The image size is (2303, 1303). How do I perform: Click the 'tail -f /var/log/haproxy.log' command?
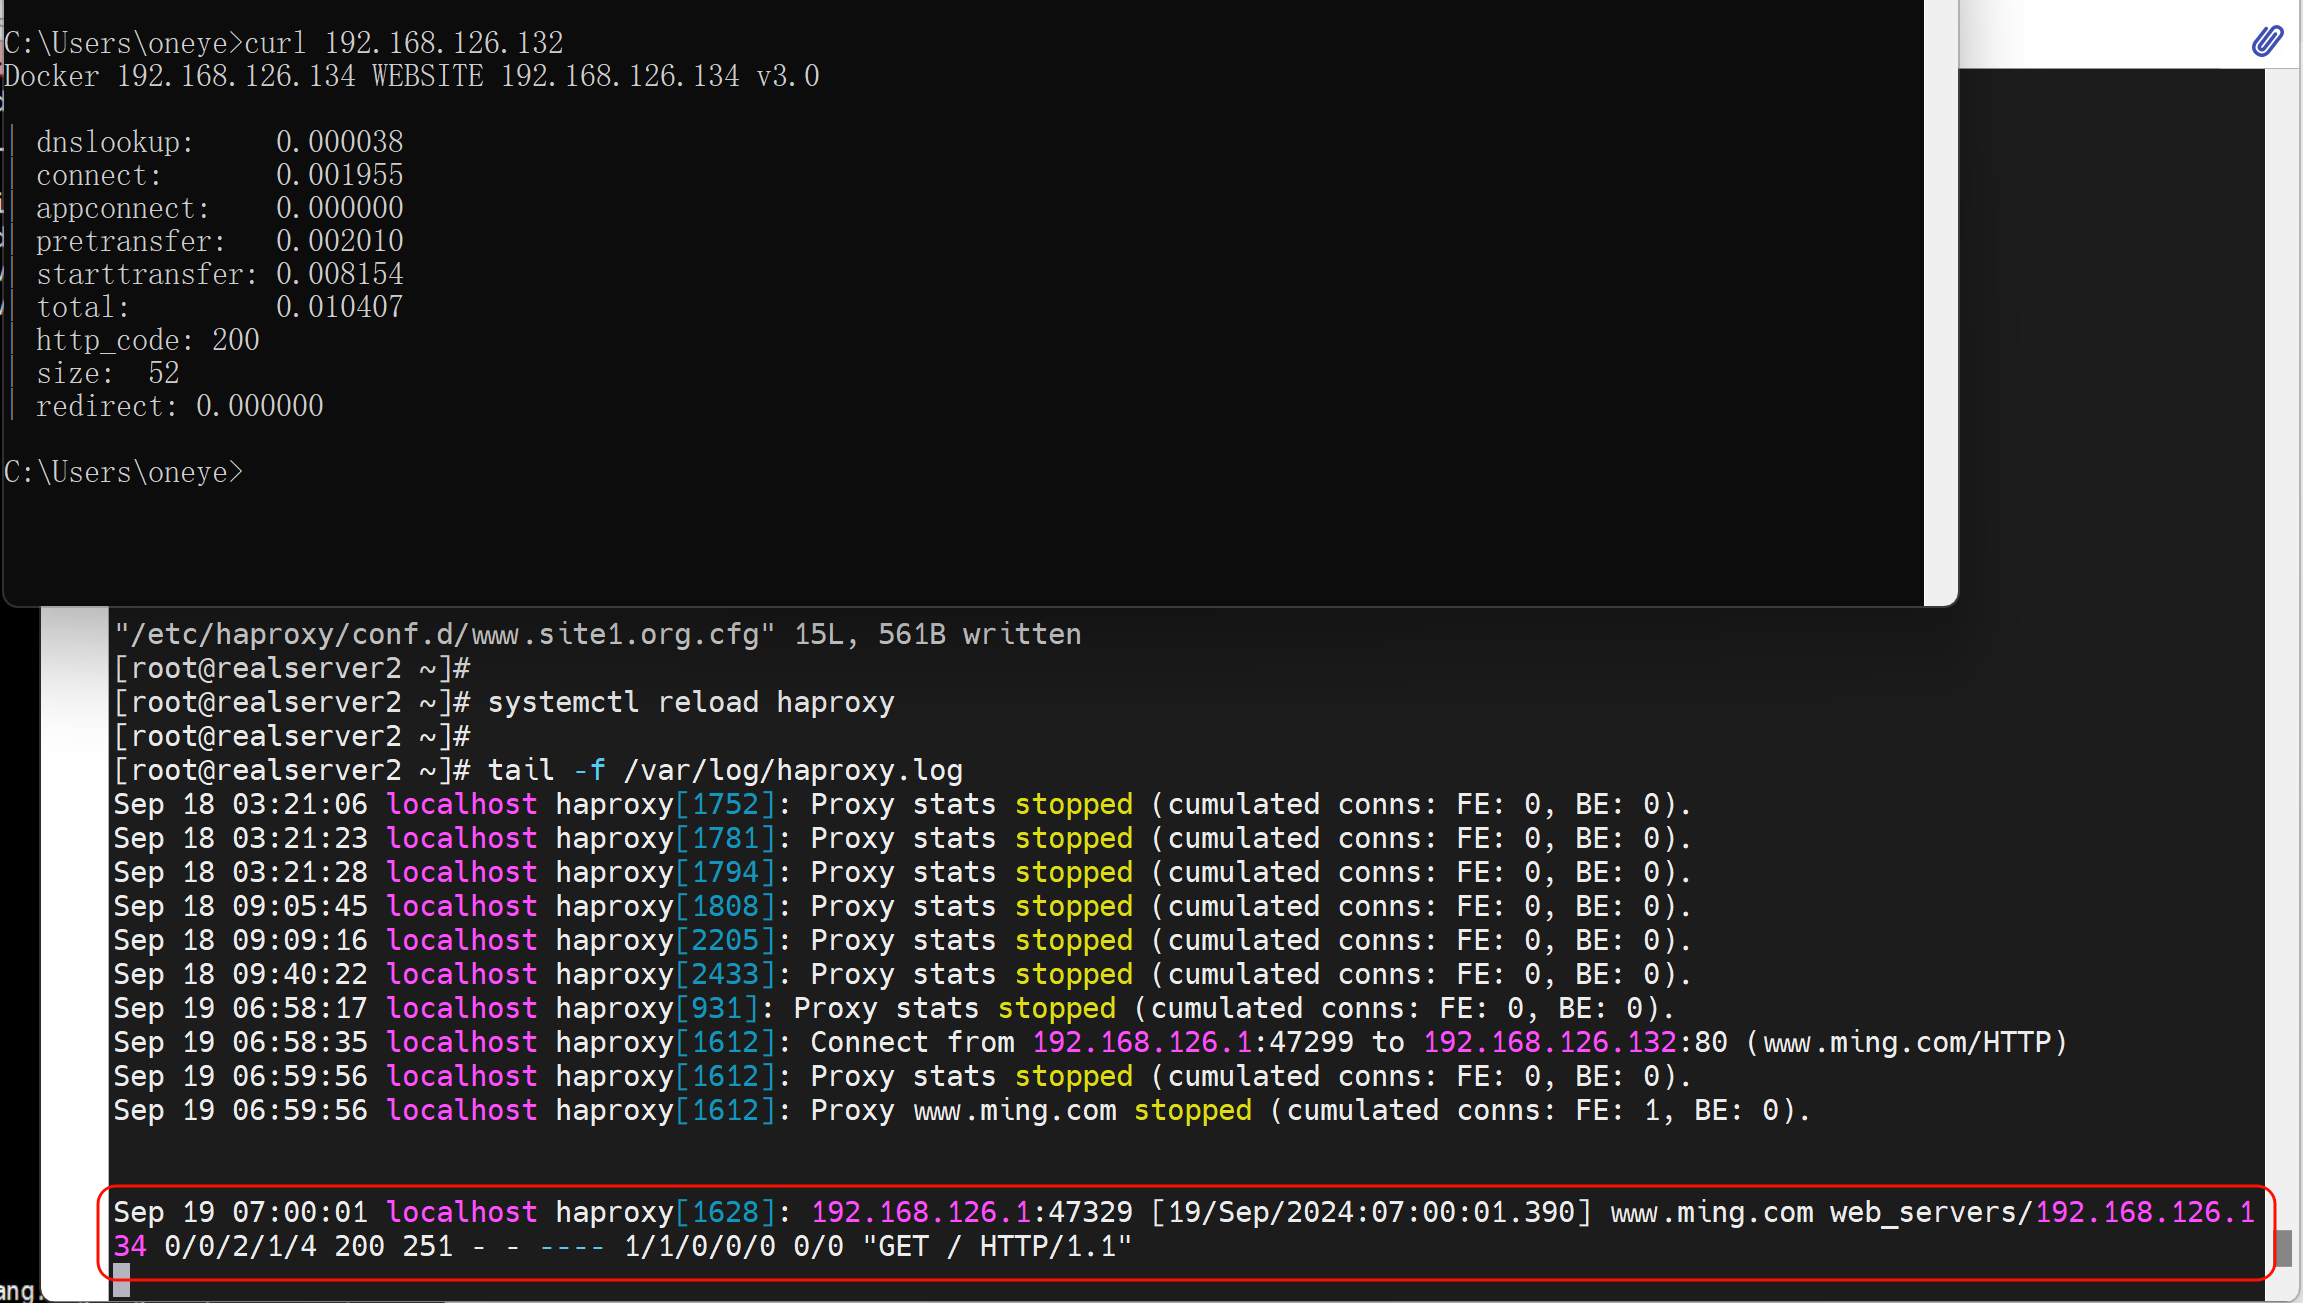[x=725, y=770]
